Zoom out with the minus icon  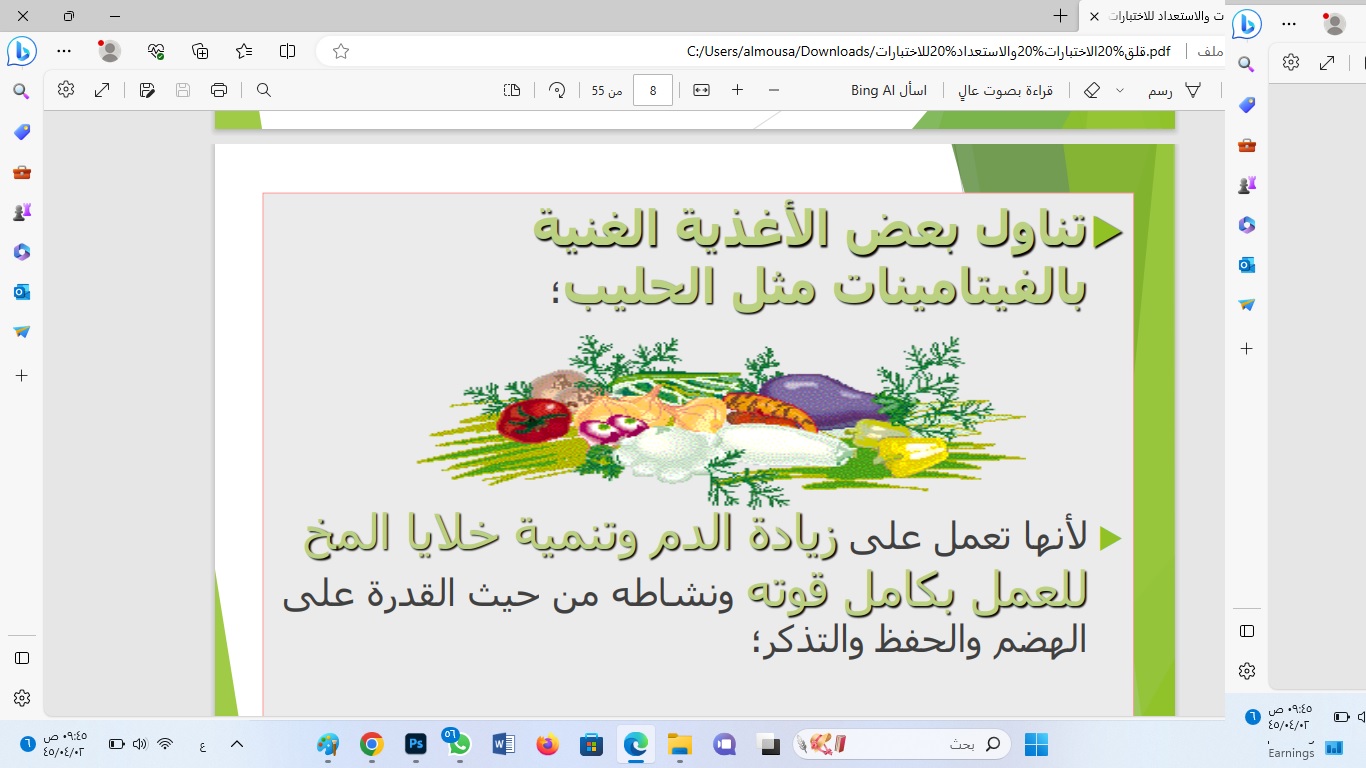point(773,90)
